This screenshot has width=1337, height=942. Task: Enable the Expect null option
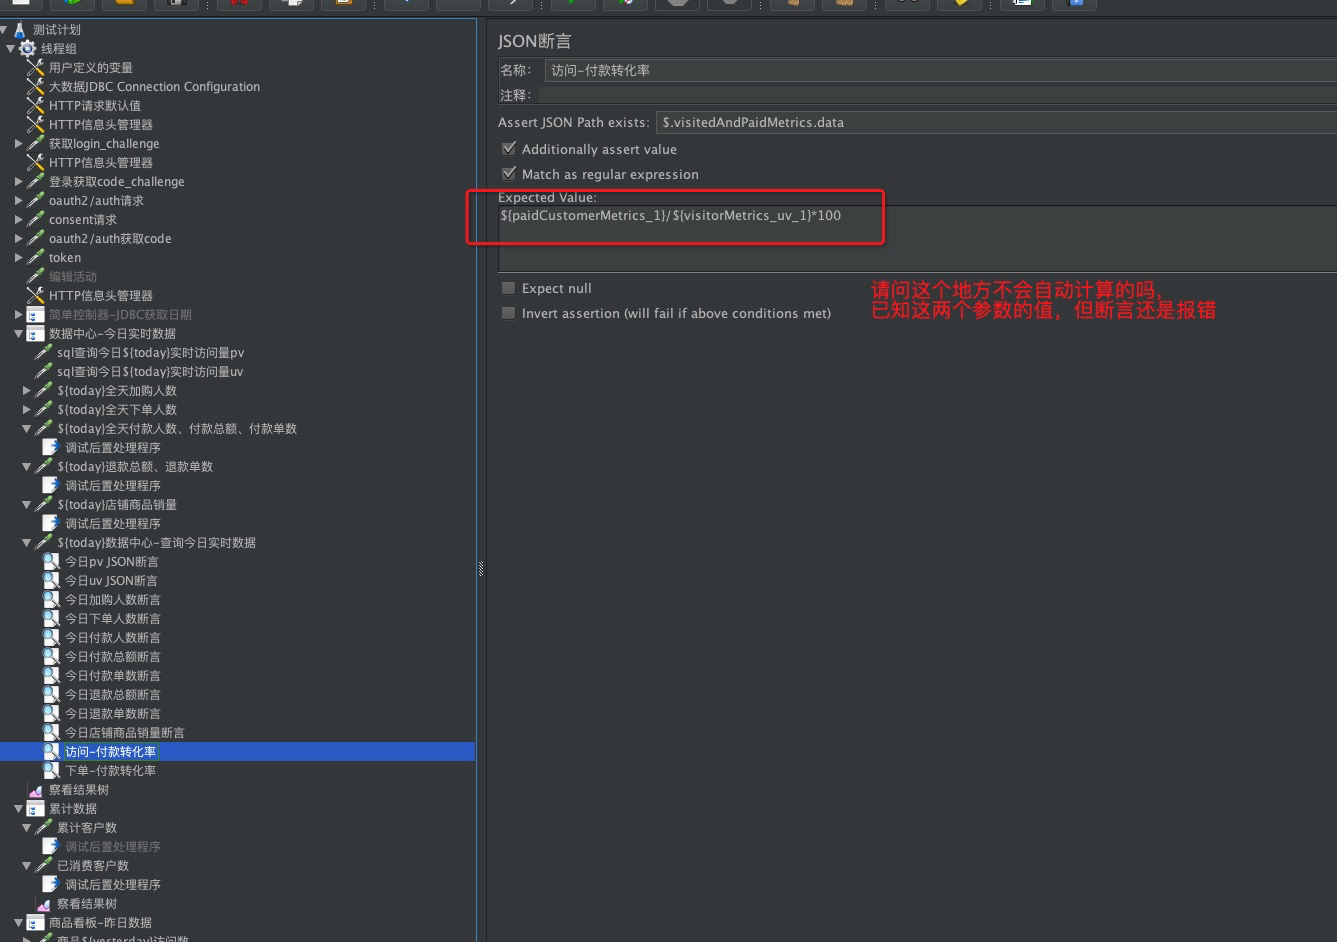509,288
